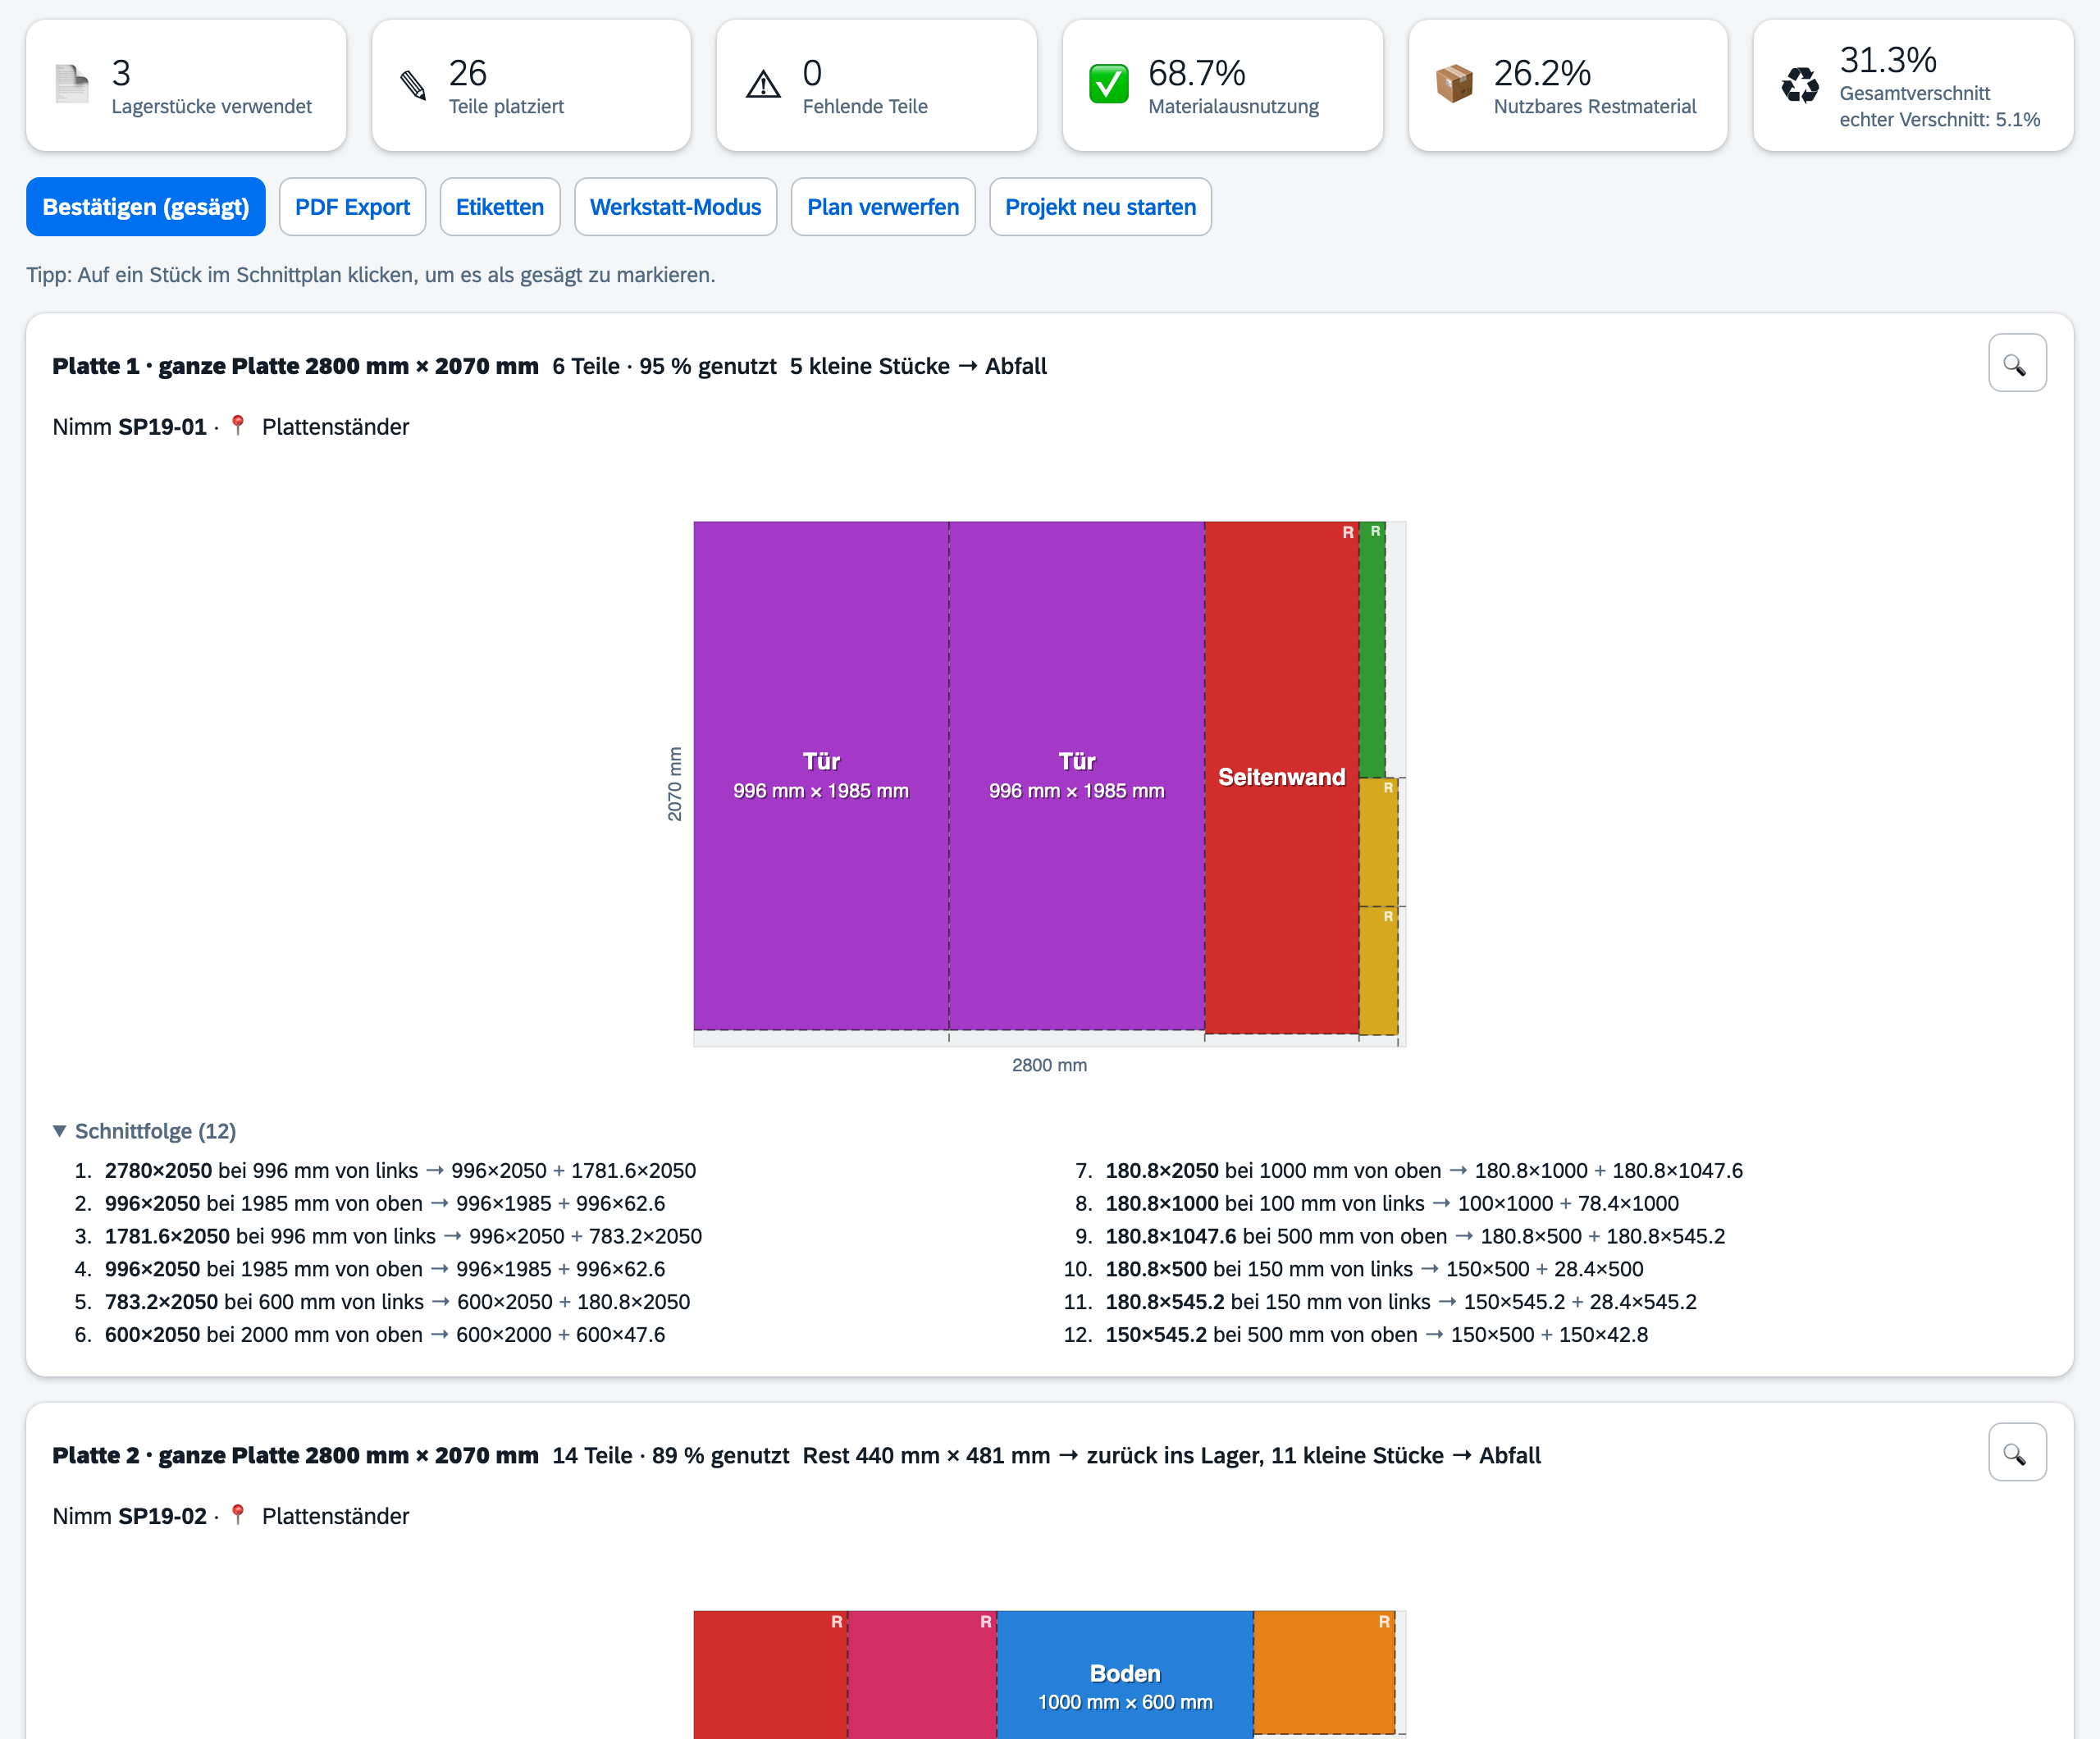Click the package icon for Nutzbares Restmaterial

1454,84
